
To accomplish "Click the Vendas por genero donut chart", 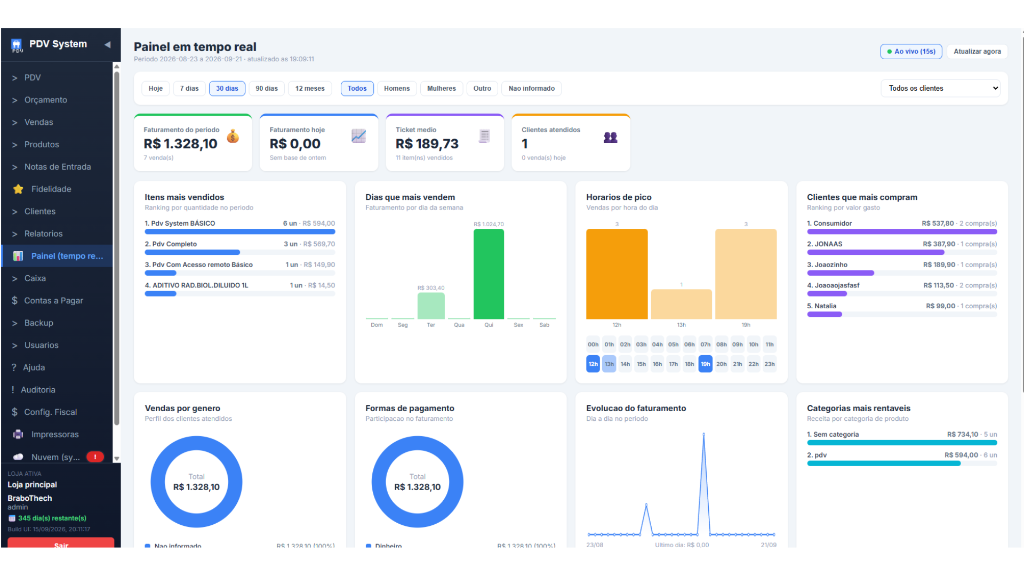I will (197, 482).
